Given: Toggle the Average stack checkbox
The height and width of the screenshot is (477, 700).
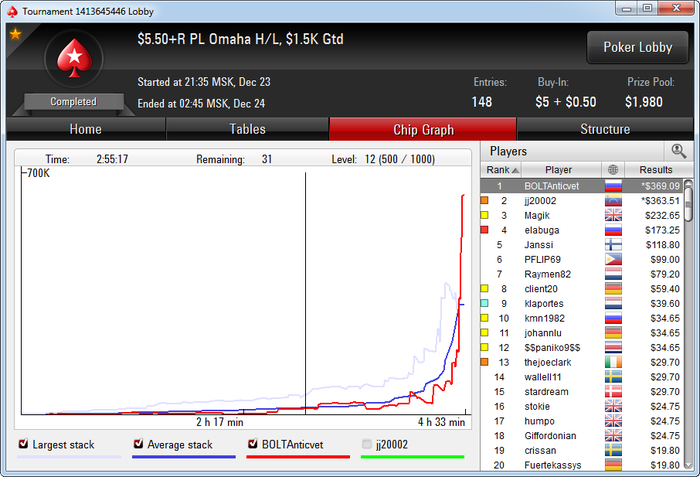Looking at the screenshot, I should [138, 444].
